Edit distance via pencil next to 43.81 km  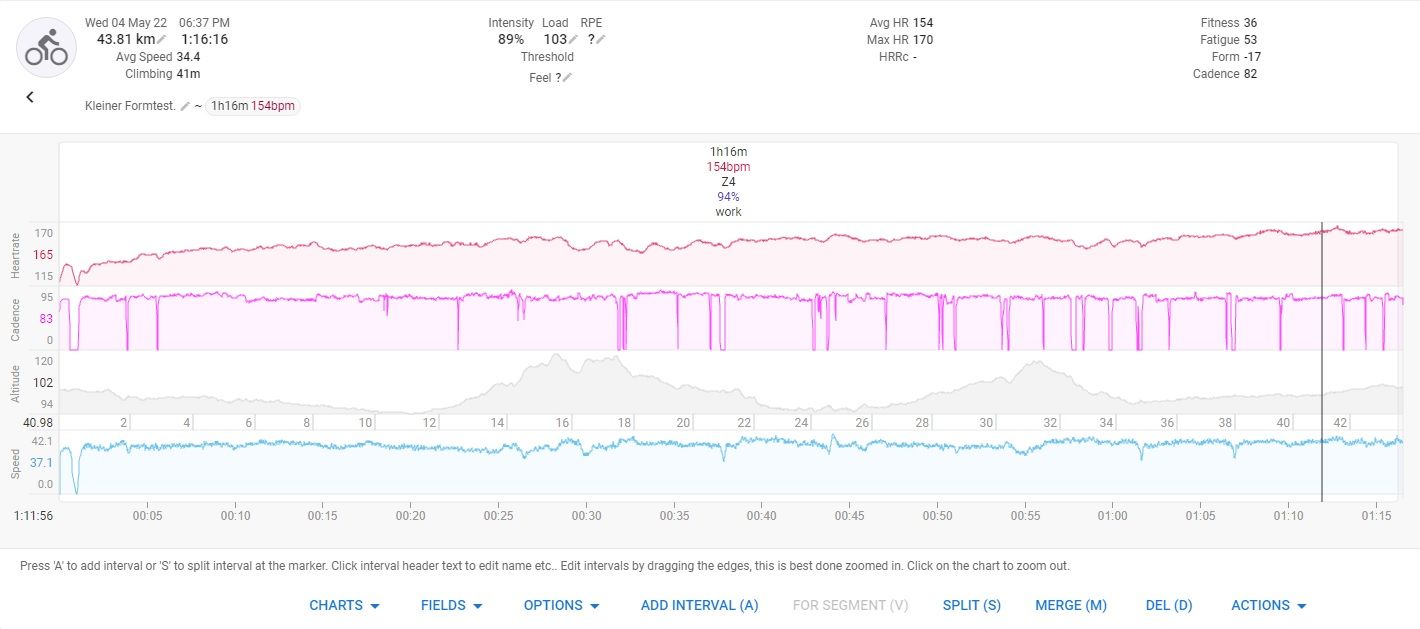pyautogui.click(x=162, y=40)
